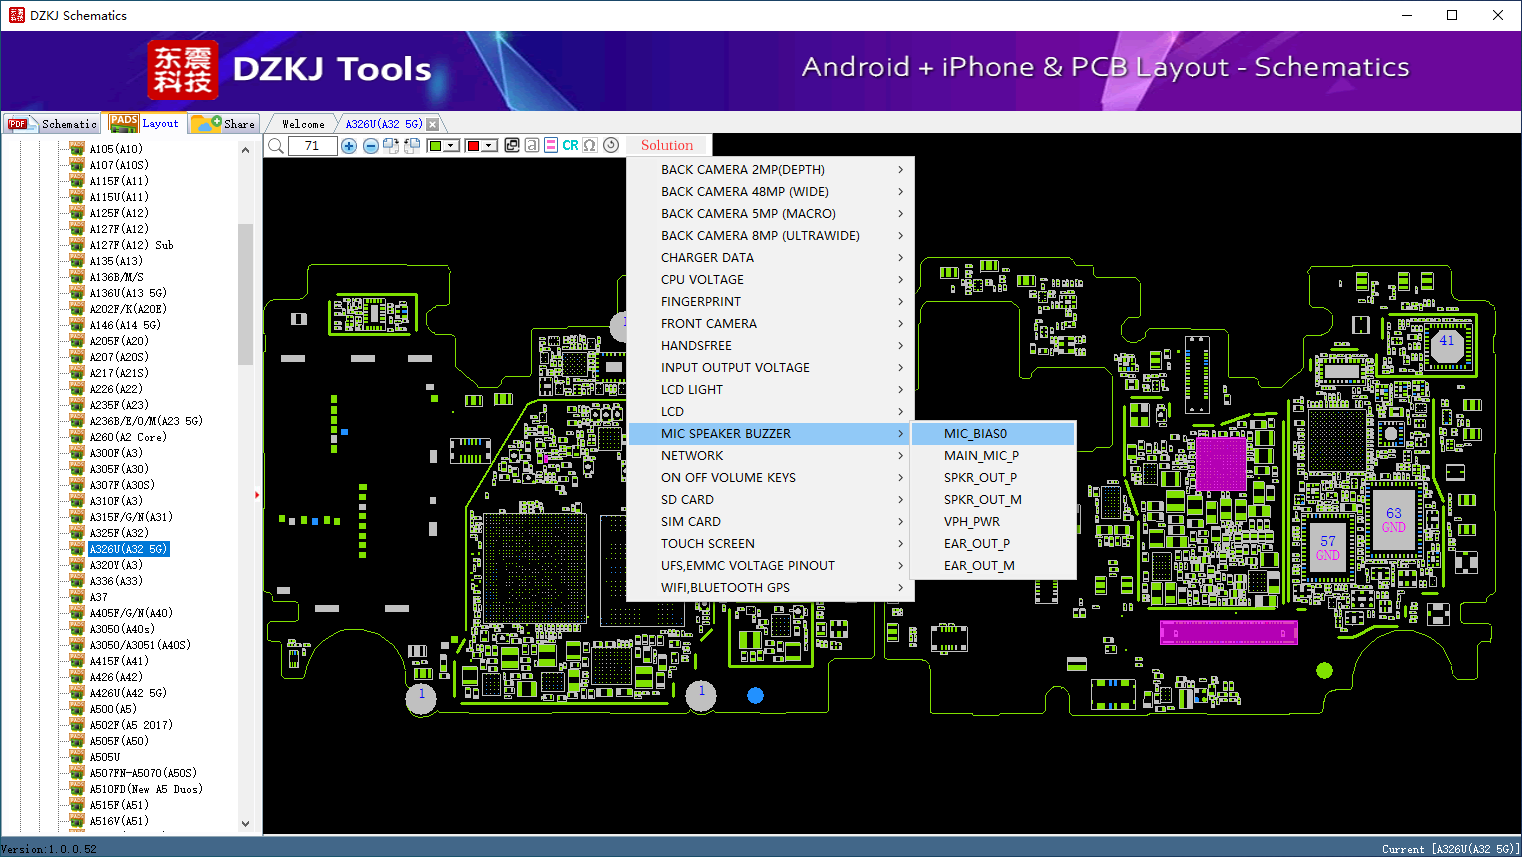Click the PADS icon beside A415F(A41)
Screen dimensions: 1522x857
tap(77, 661)
